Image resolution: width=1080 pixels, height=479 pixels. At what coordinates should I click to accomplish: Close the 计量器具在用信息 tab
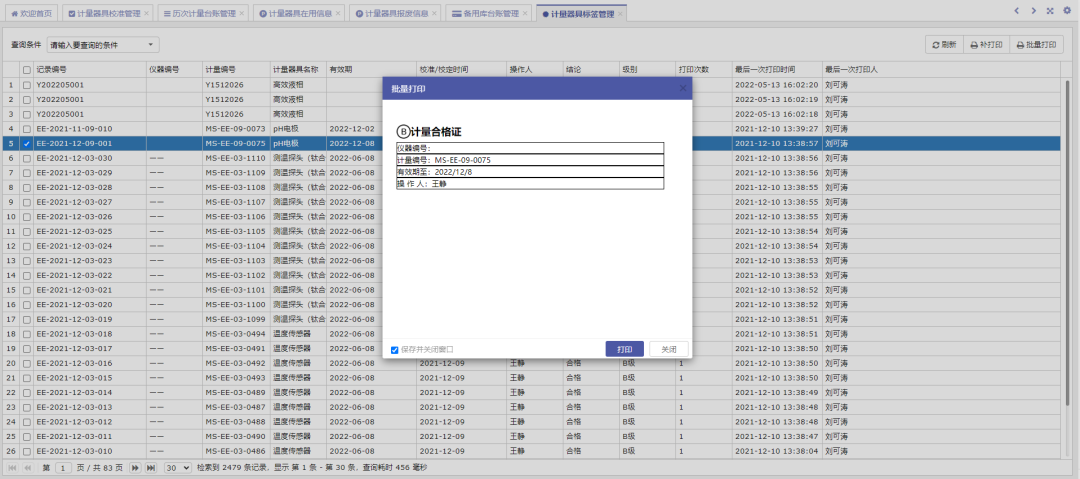point(338,13)
